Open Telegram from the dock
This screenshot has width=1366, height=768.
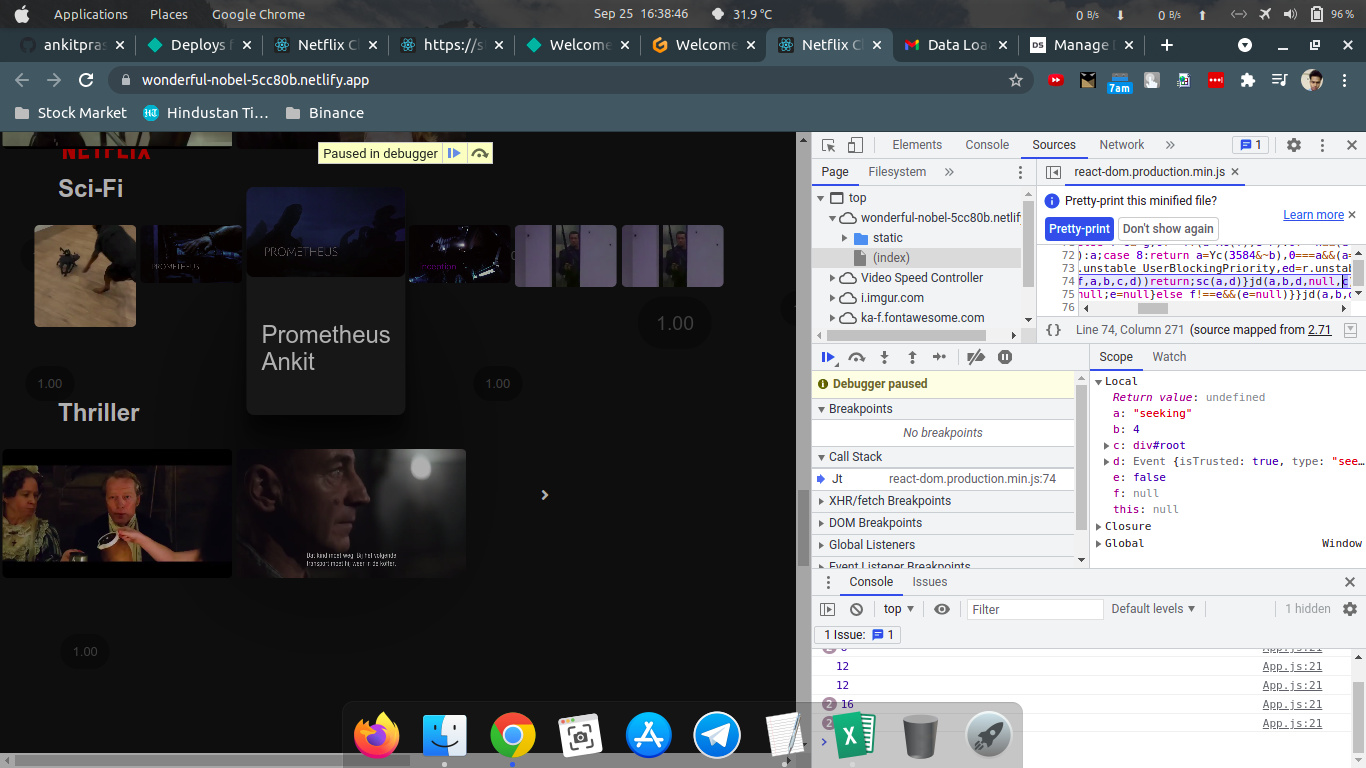coord(717,736)
